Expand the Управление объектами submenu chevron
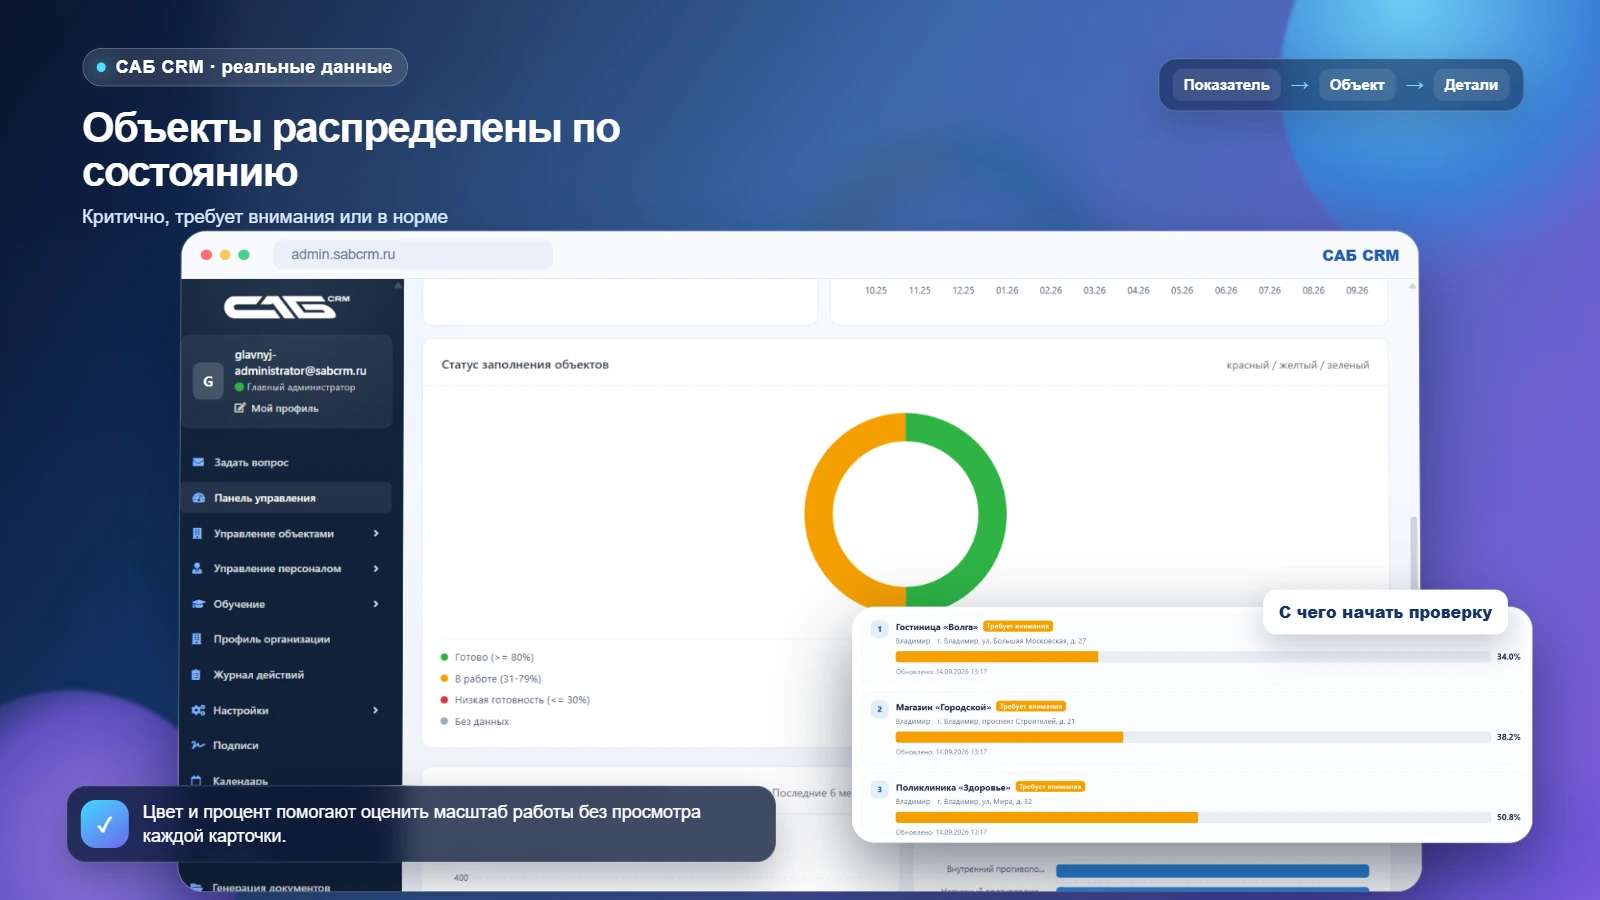1600x900 pixels. coord(376,533)
